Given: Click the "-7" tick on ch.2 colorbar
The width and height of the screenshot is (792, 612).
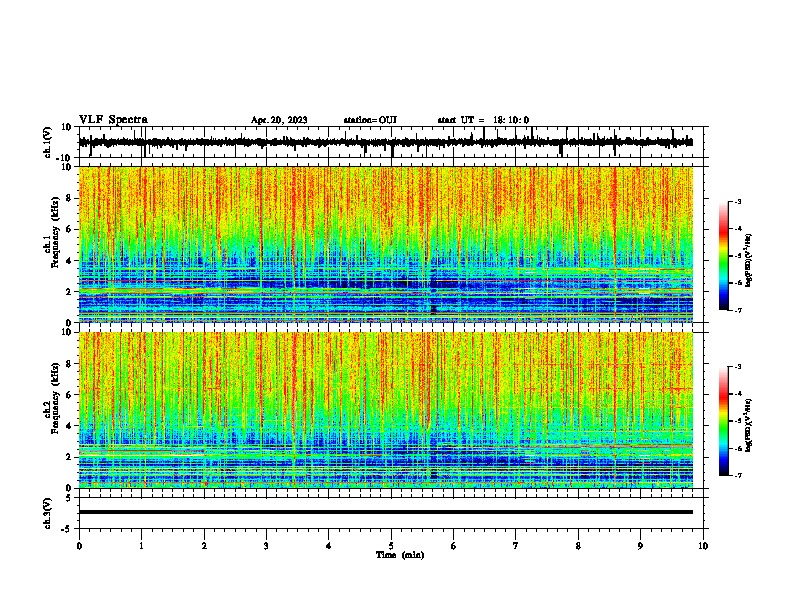Looking at the screenshot, I should (x=738, y=475).
